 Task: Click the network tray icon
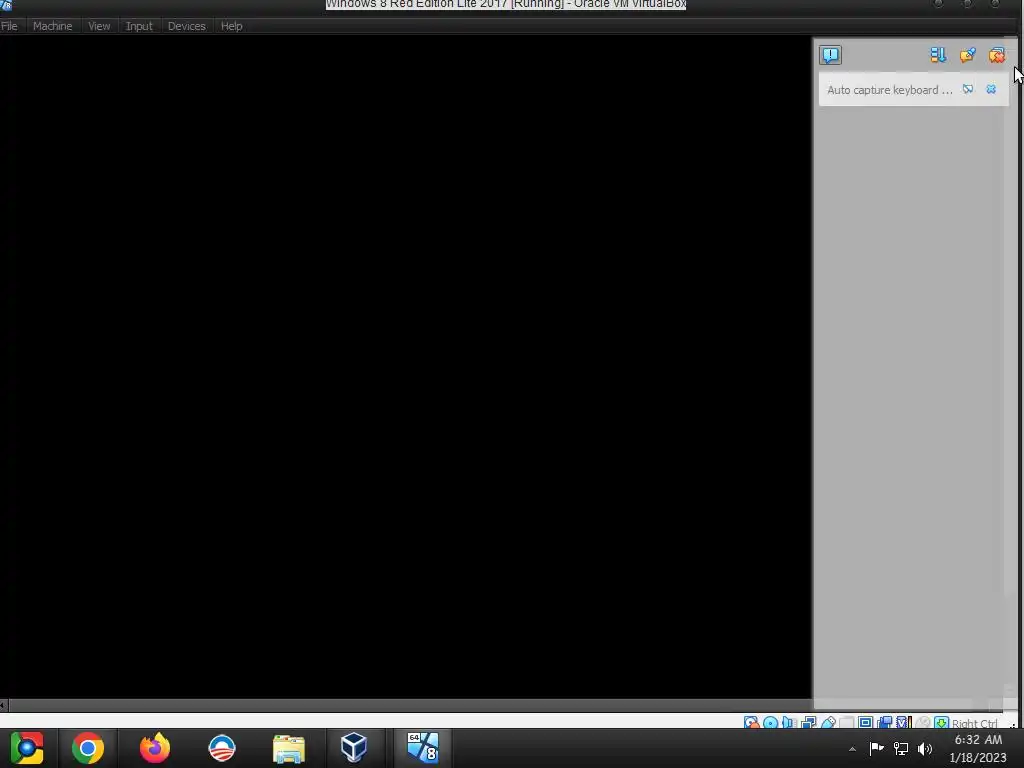click(901, 748)
